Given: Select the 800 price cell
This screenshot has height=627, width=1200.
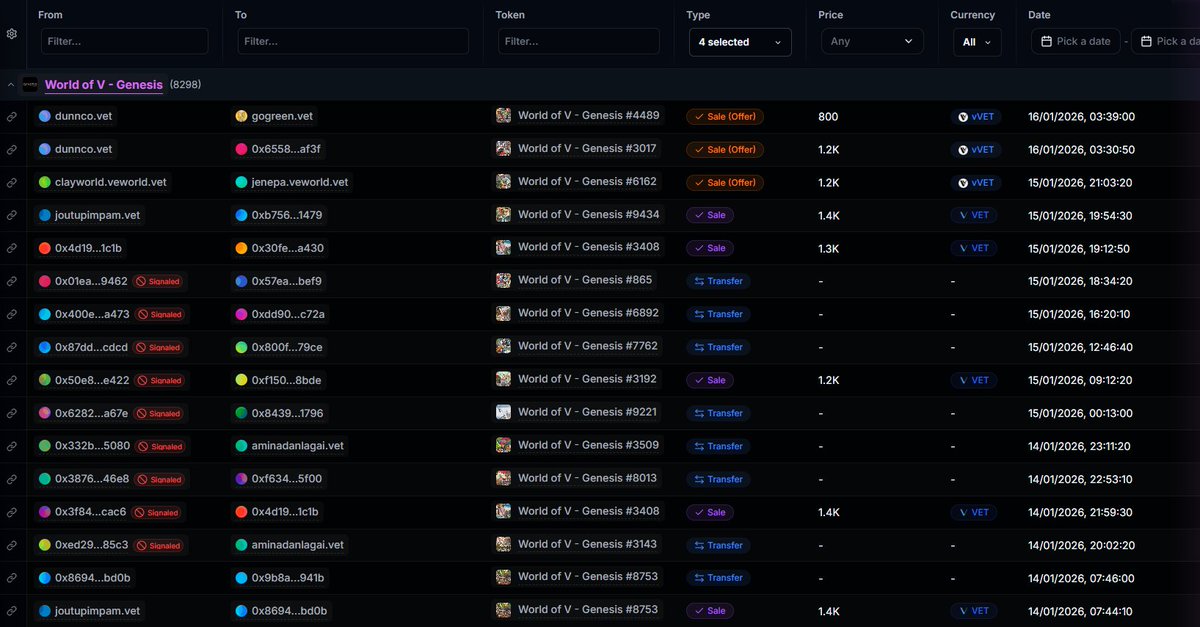Looking at the screenshot, I should tap(828, 117).
